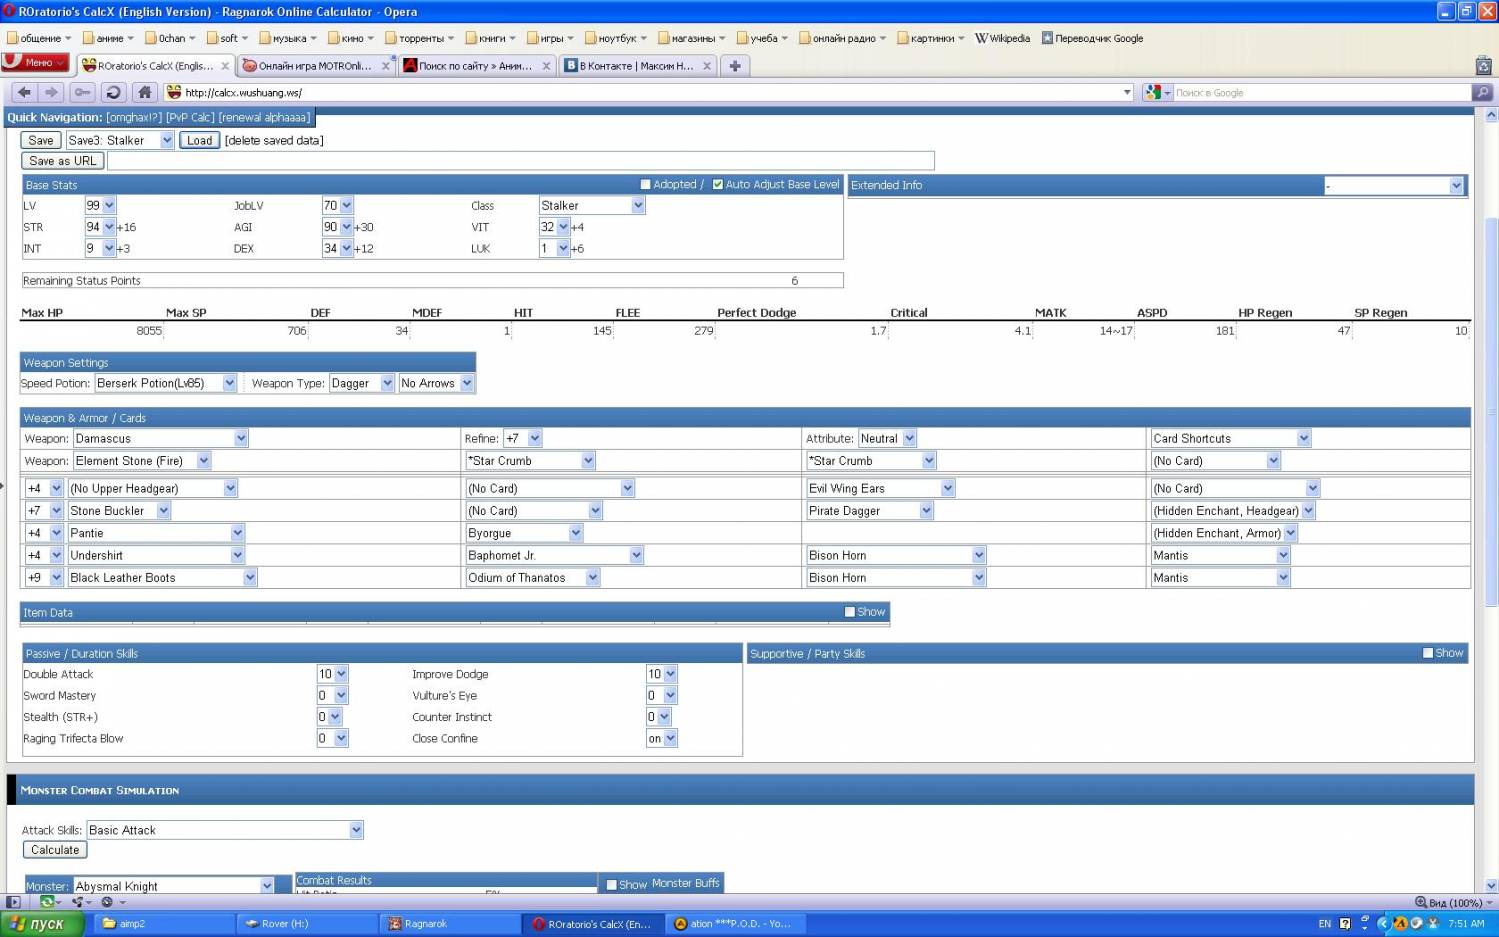Click the EN language indicator in tray

click(x=1324, y=924)
